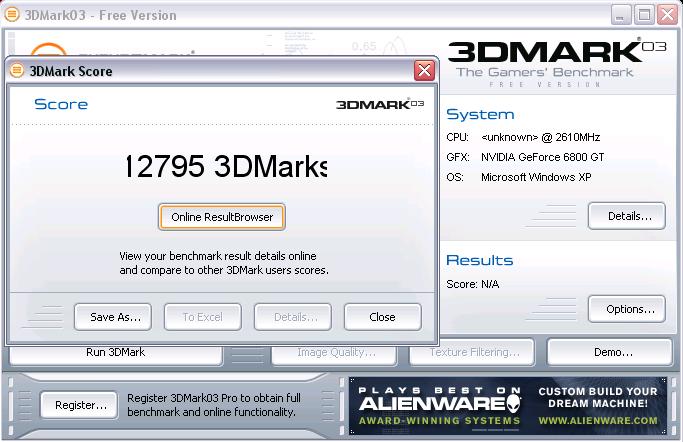Click the 3DMARK03 logo in the score dialog
The width and height of the screenshot is (683, 442).
[380, 104]
